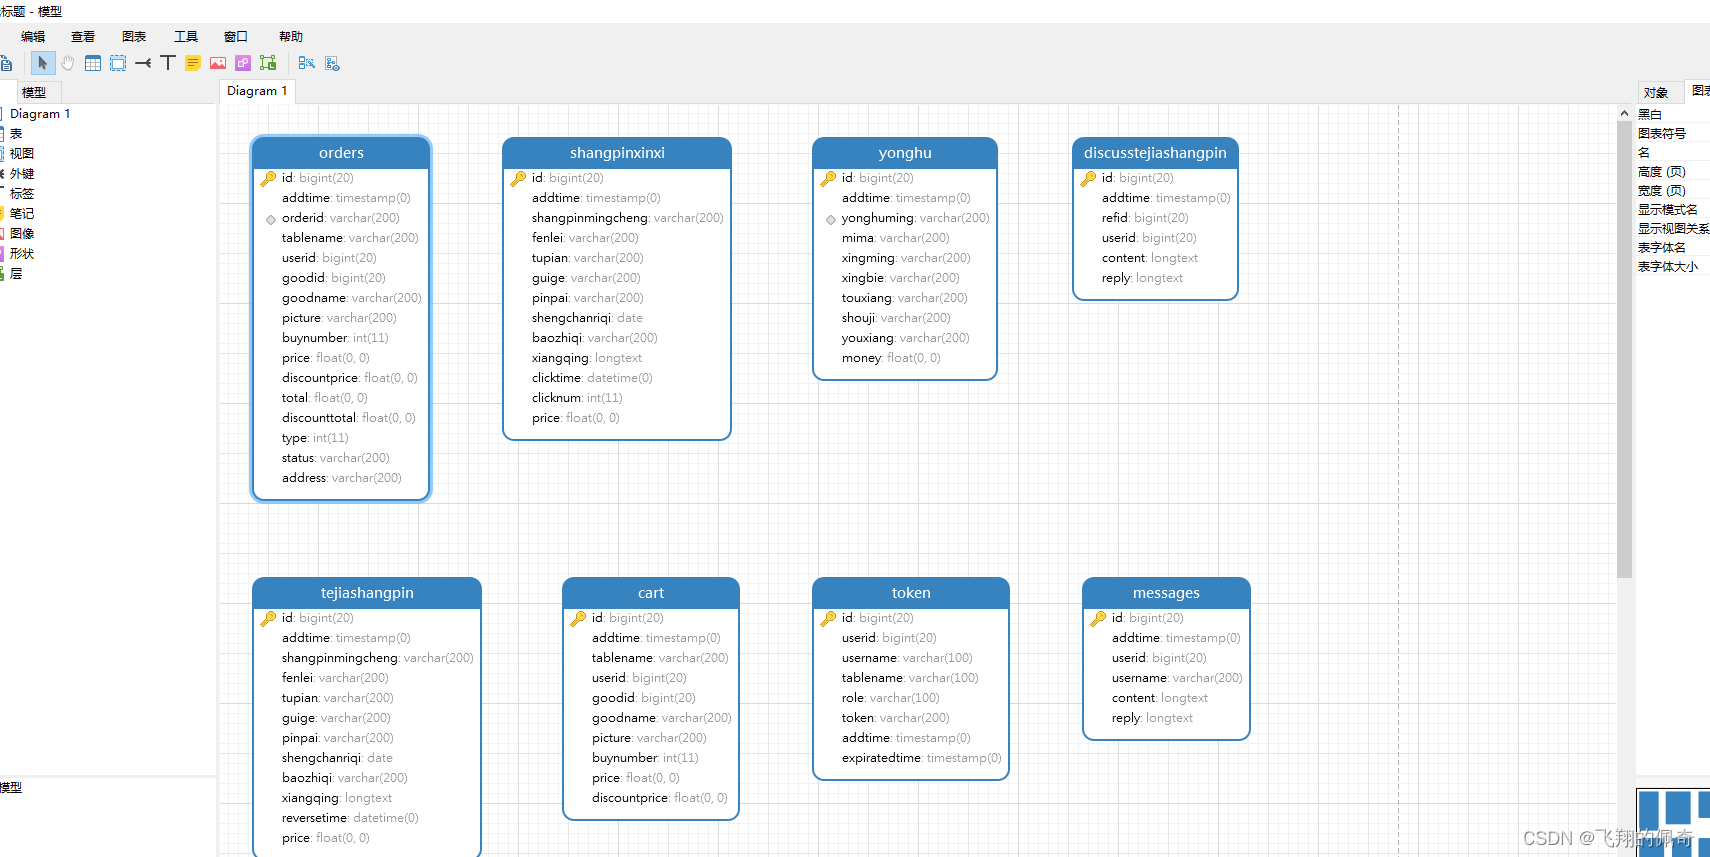1710x857 pixels.
Task: Click the auto layout toolbar icon
Action: coord(307,63)
